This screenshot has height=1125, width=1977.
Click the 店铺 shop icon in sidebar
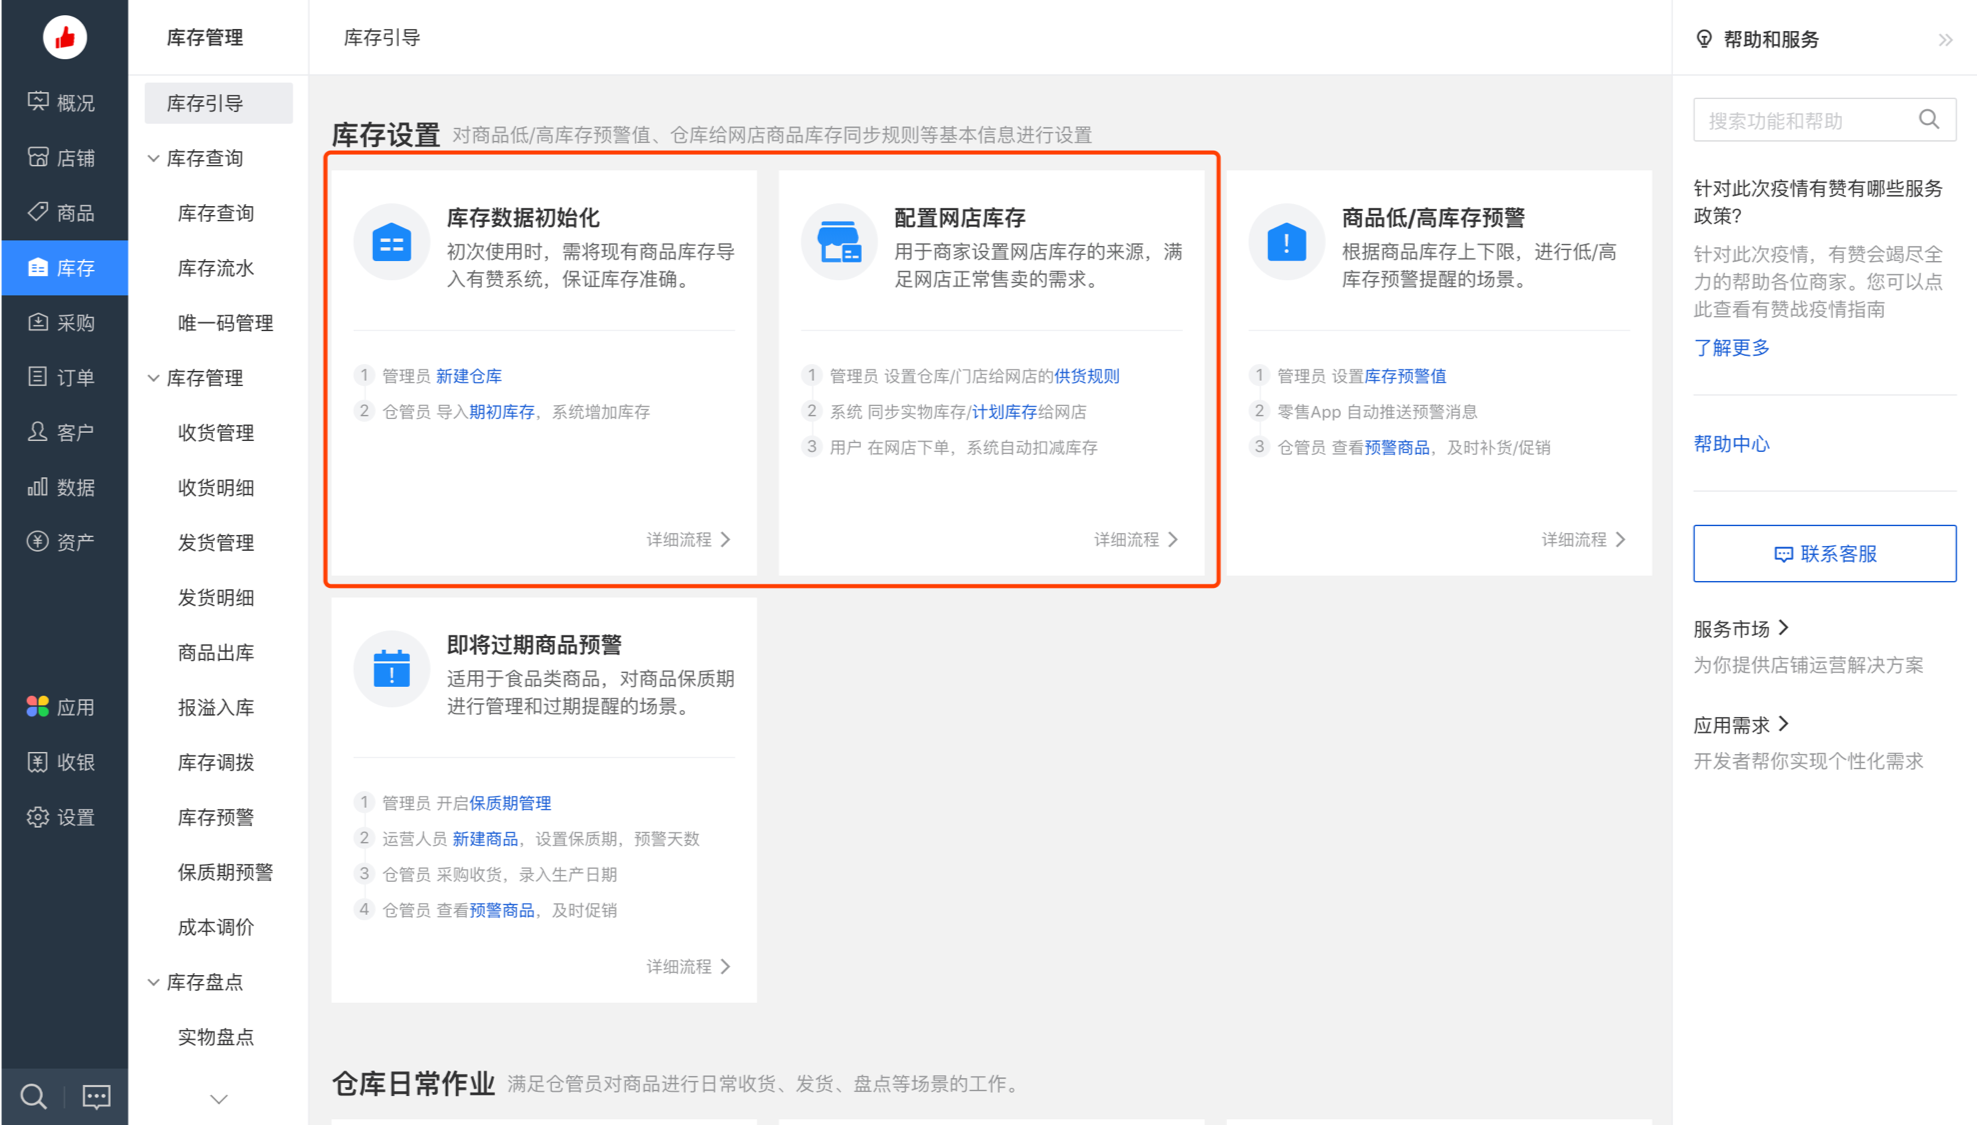pos(38,157)
